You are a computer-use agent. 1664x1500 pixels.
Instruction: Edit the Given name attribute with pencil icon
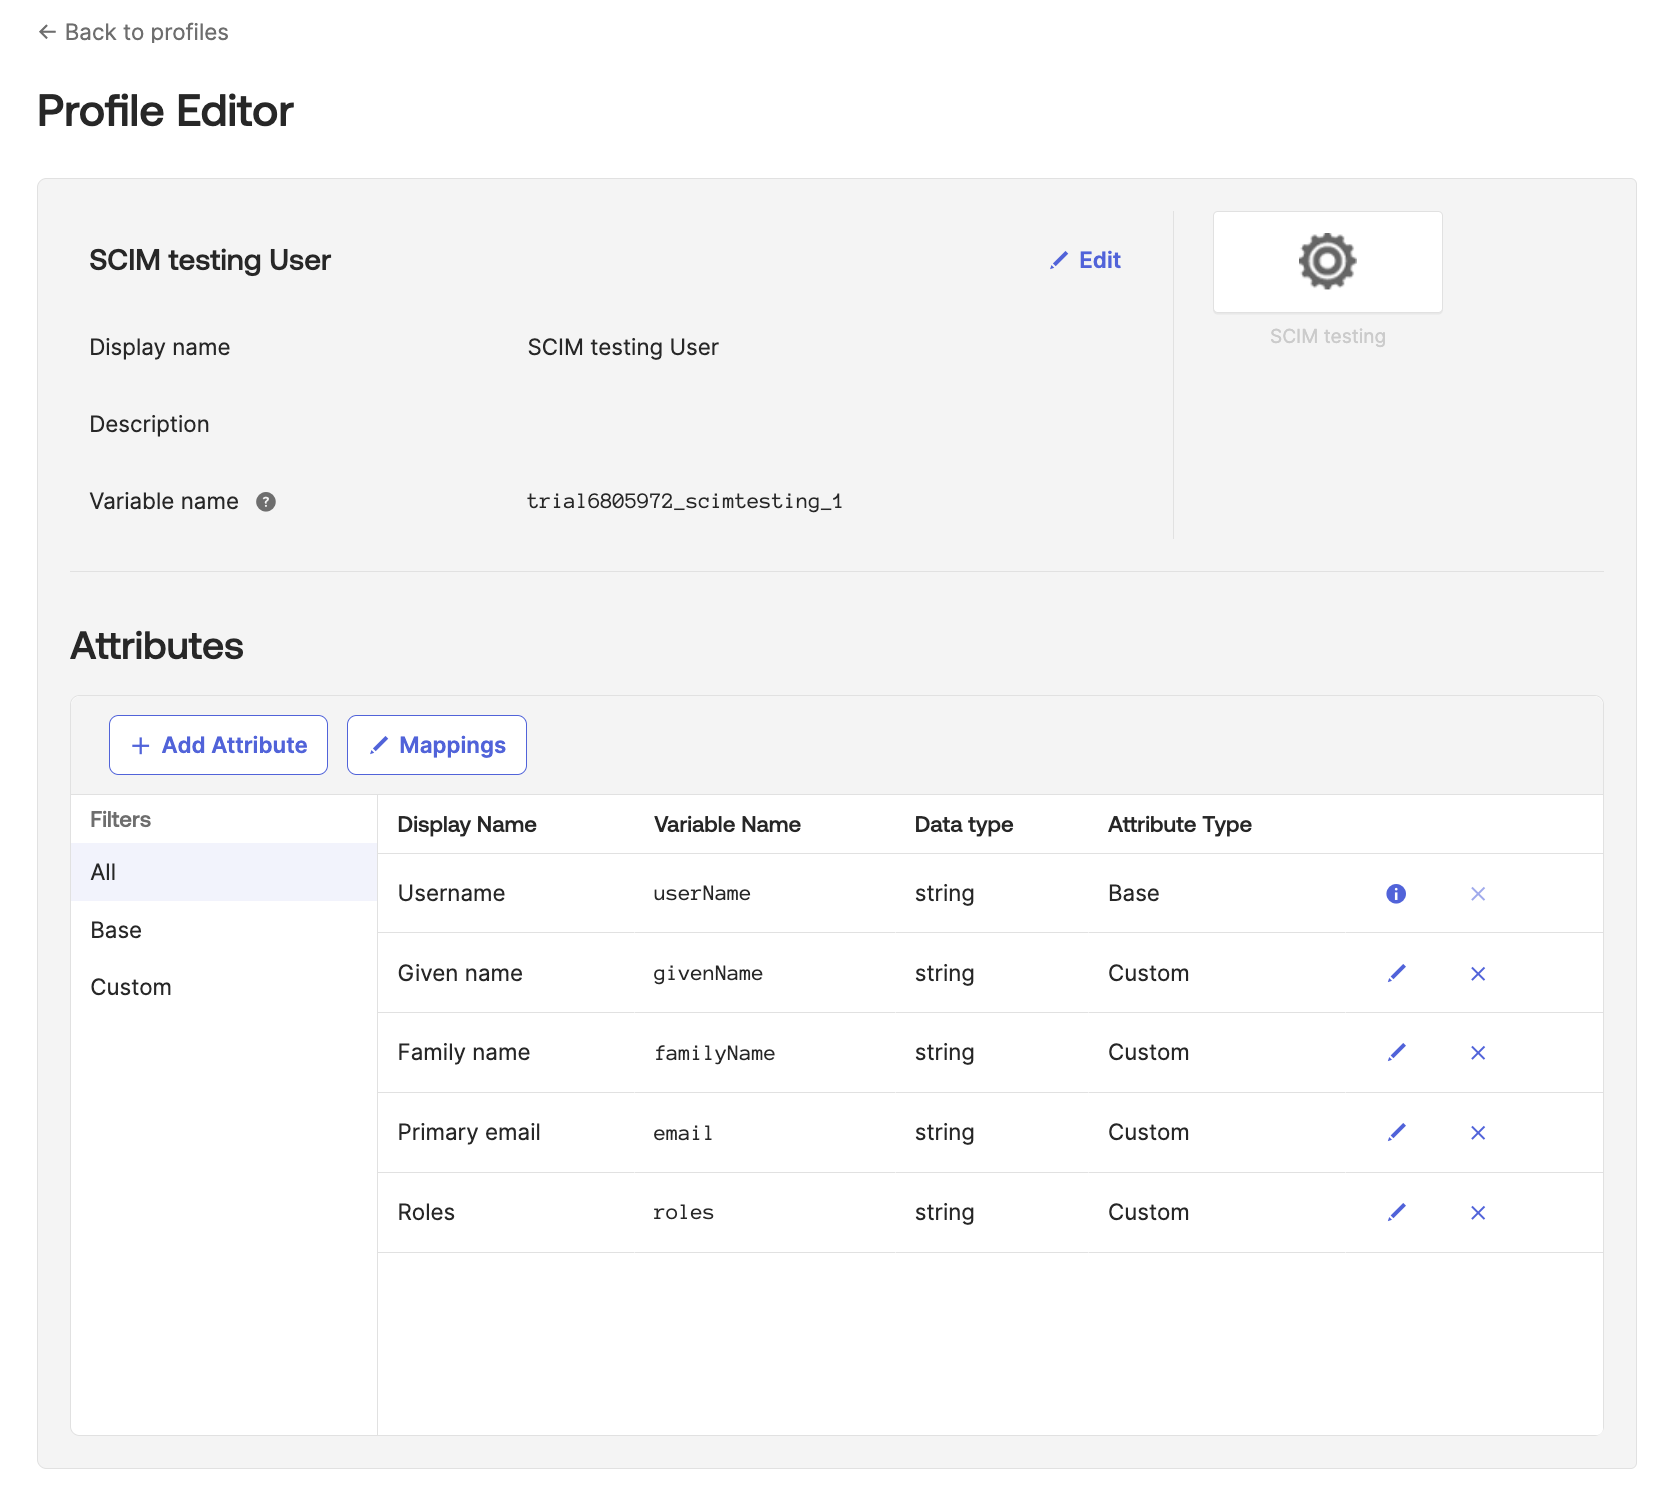coord(1397,973)
